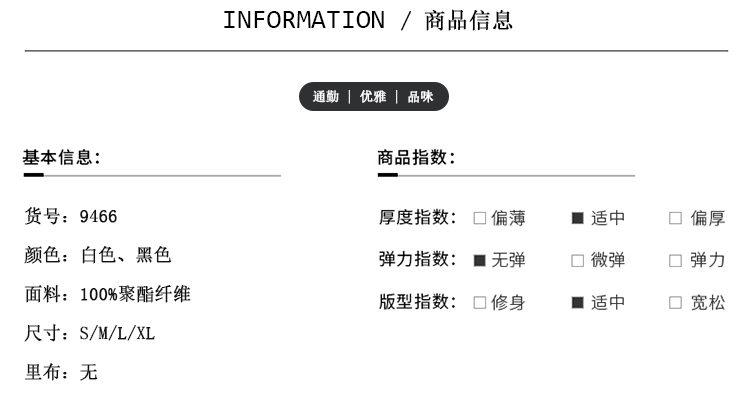The height and width of the screenshot is (419, 750).
Task: Click the 尺寸 S/M/L/XL line
Action: click(x=89, y=333)
